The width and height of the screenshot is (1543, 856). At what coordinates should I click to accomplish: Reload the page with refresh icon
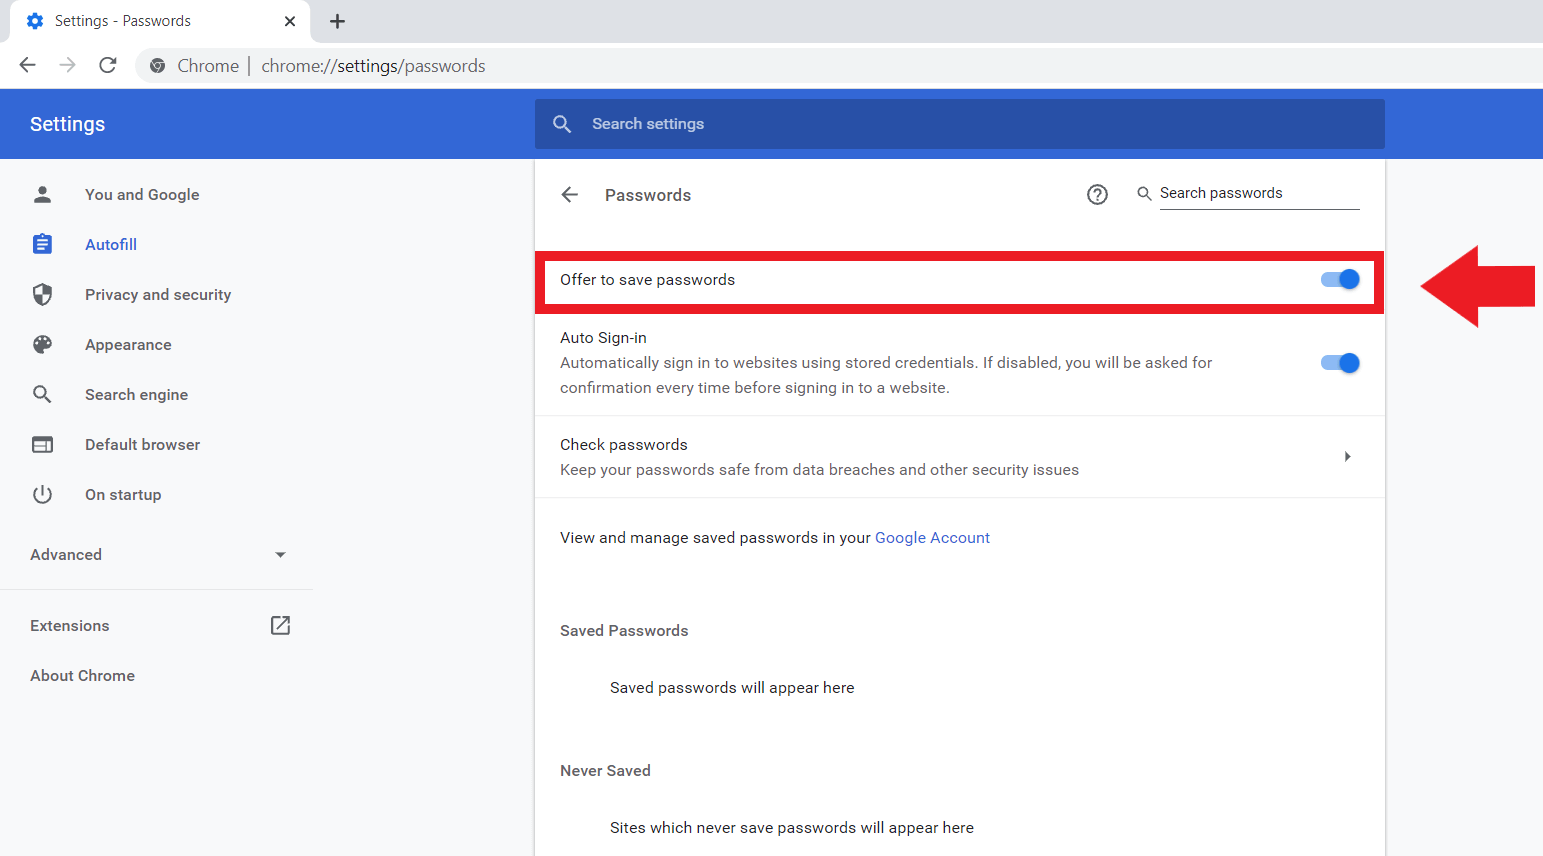coord(108,65)
